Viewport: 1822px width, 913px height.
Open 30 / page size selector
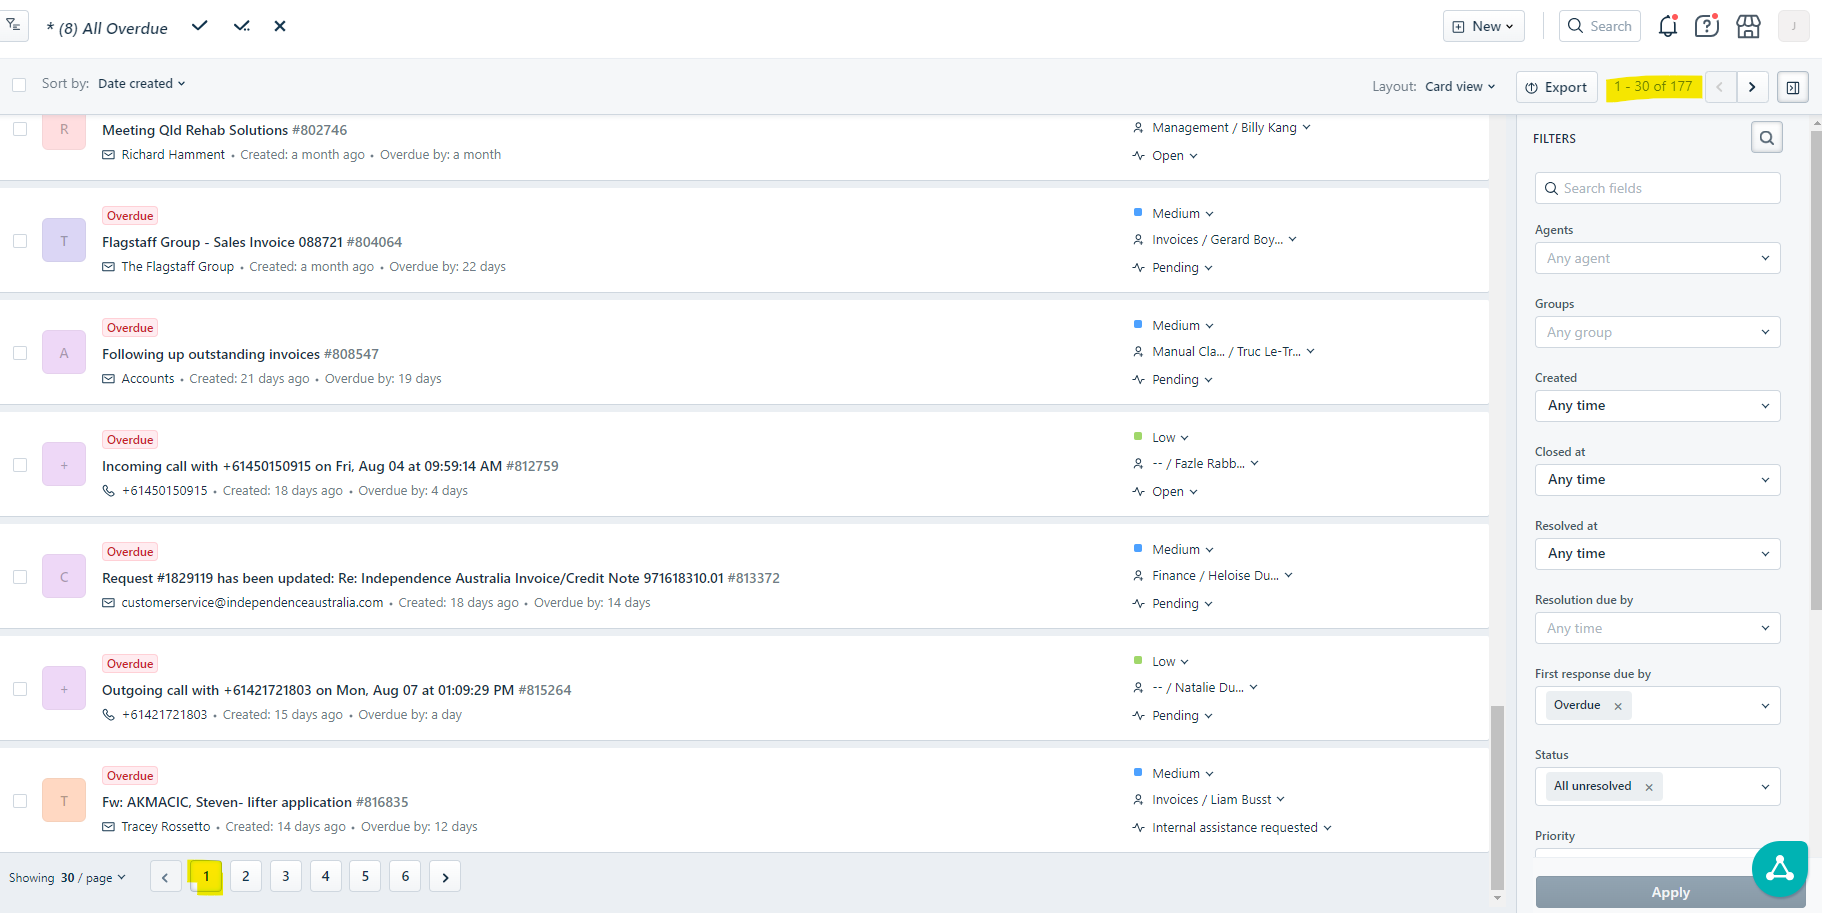[93, 878]
